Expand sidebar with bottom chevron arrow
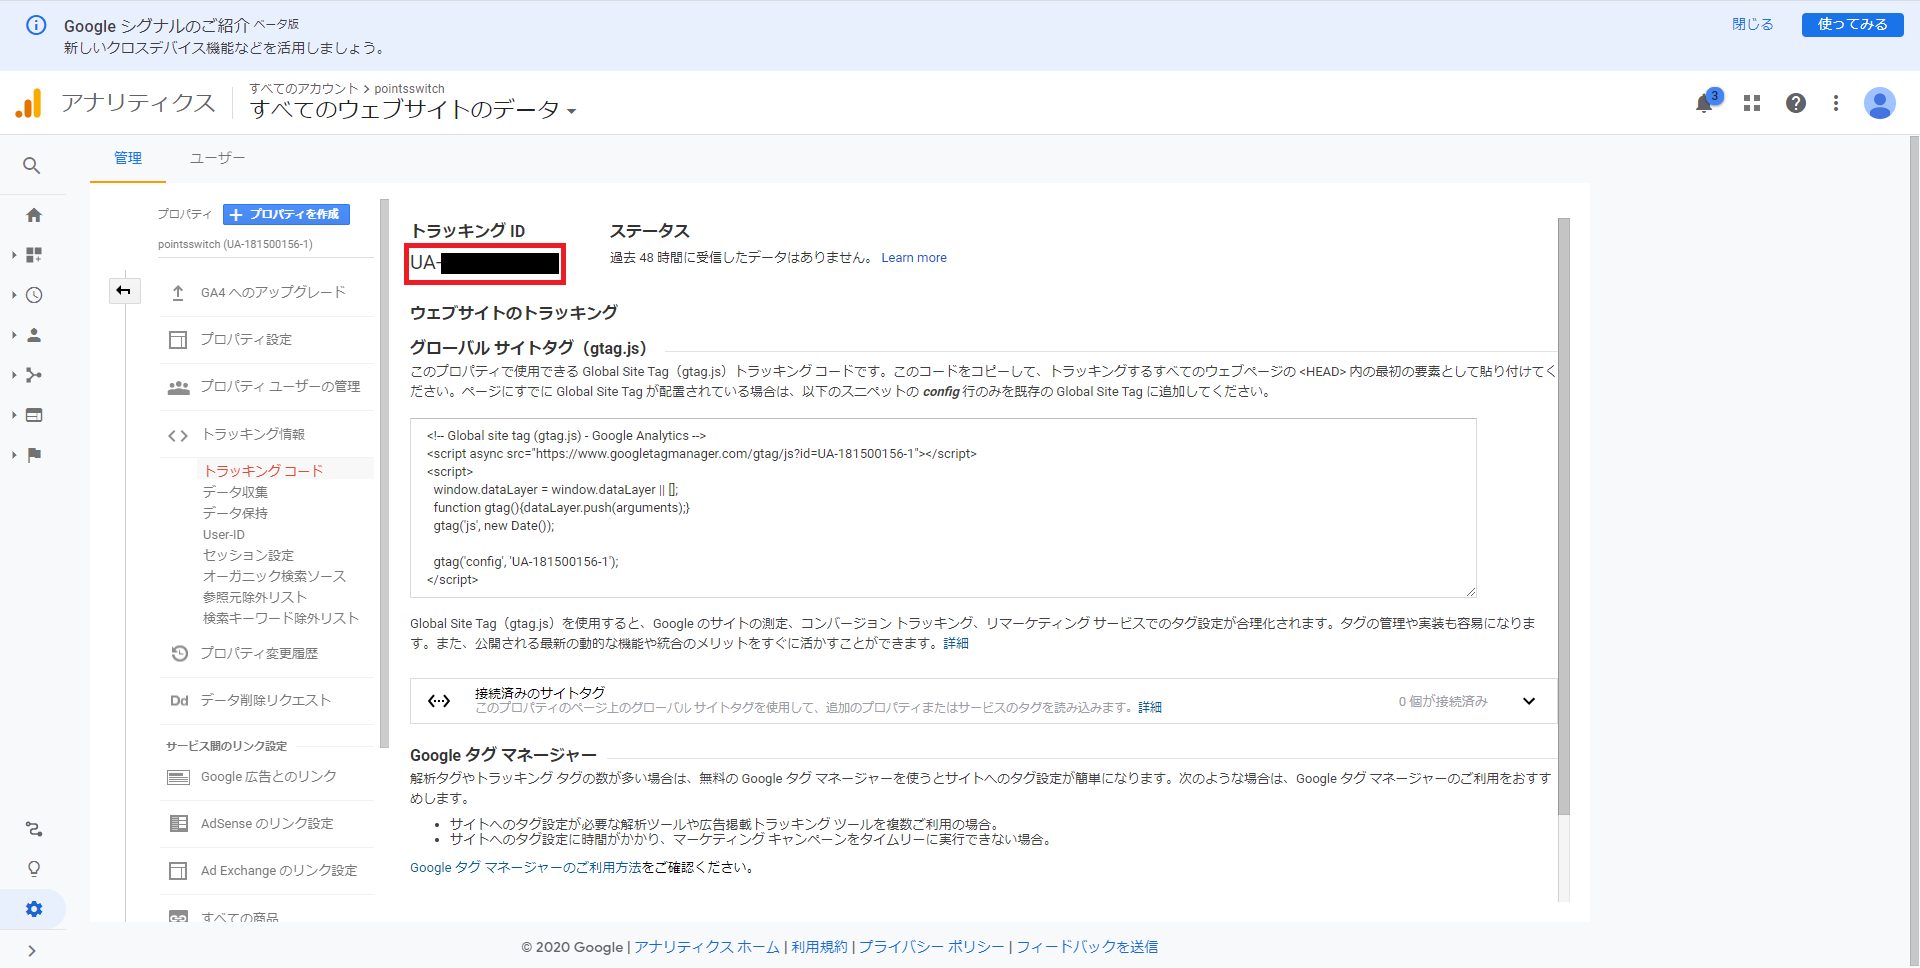1920x968 pixels. point(32,951)
